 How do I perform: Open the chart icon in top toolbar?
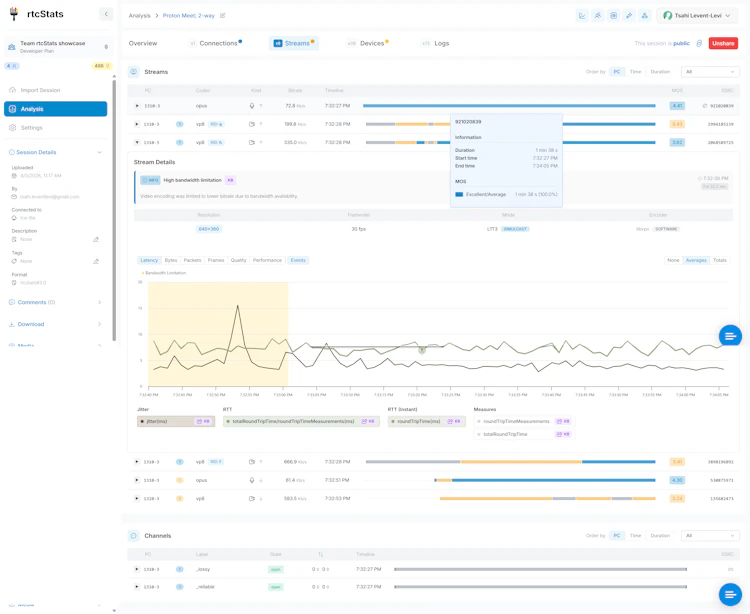pos(582,16)
